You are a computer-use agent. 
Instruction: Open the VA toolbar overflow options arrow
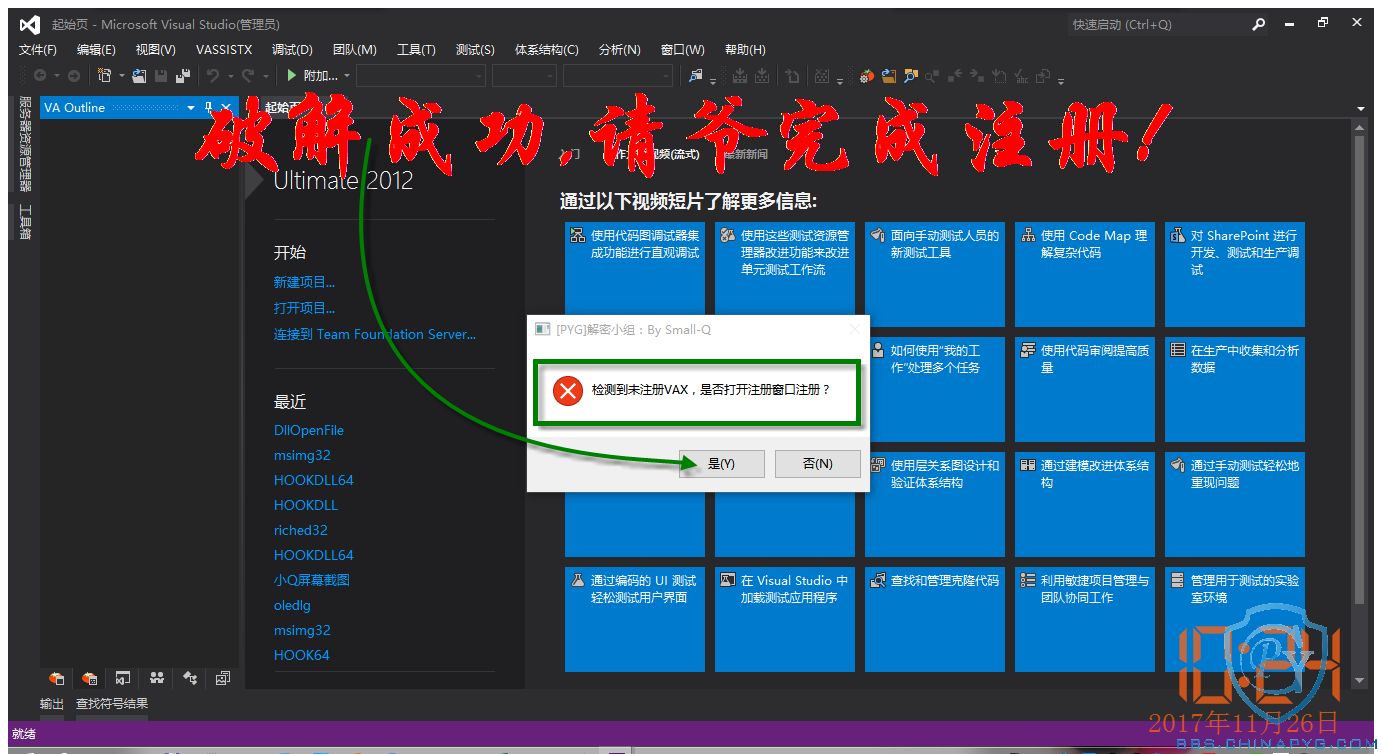(1061, 80)
